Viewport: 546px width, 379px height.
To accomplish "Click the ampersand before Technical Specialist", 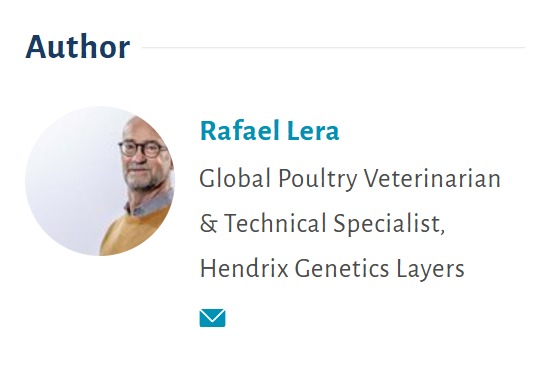I will pos(209,224).
